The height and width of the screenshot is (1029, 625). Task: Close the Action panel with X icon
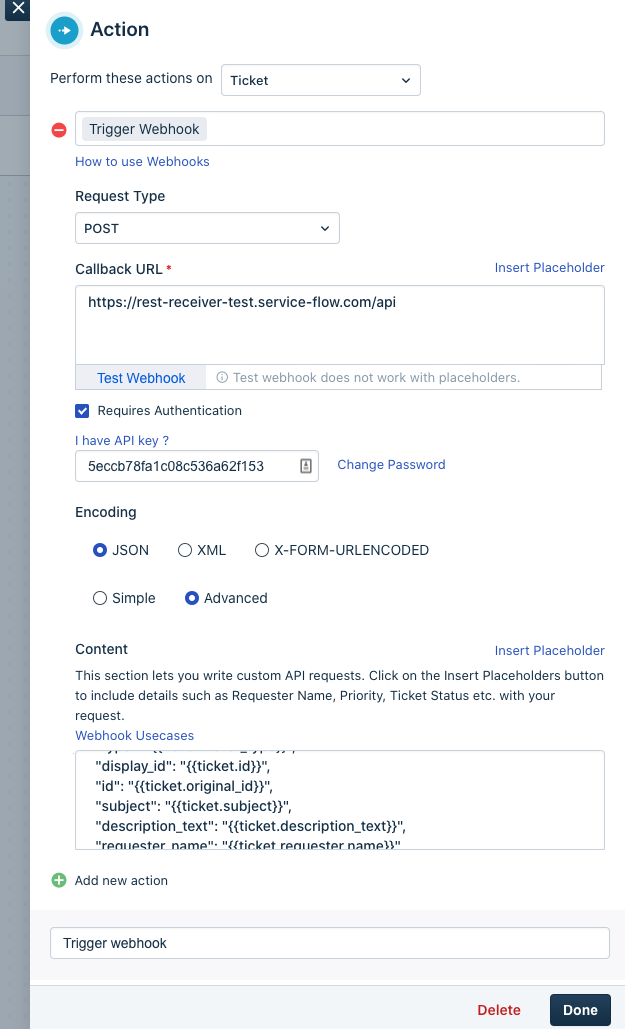point(18,9)
